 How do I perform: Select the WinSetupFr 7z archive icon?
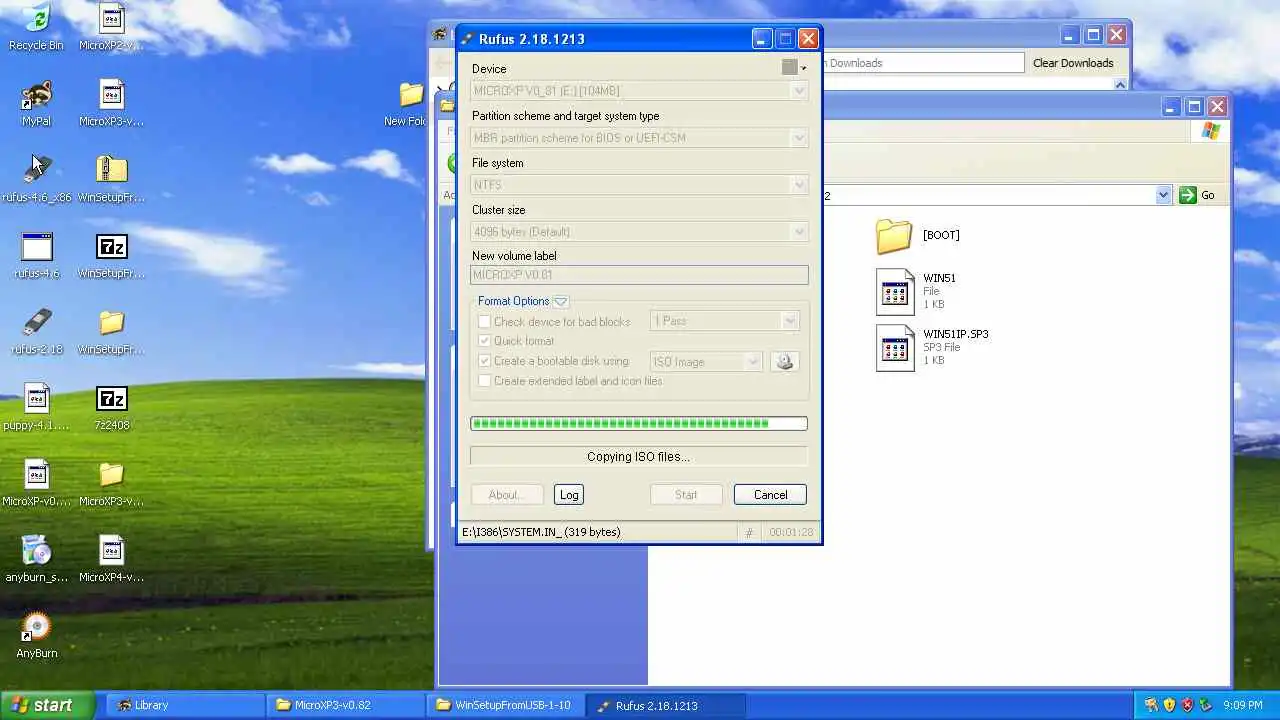(x=111, y=255)
